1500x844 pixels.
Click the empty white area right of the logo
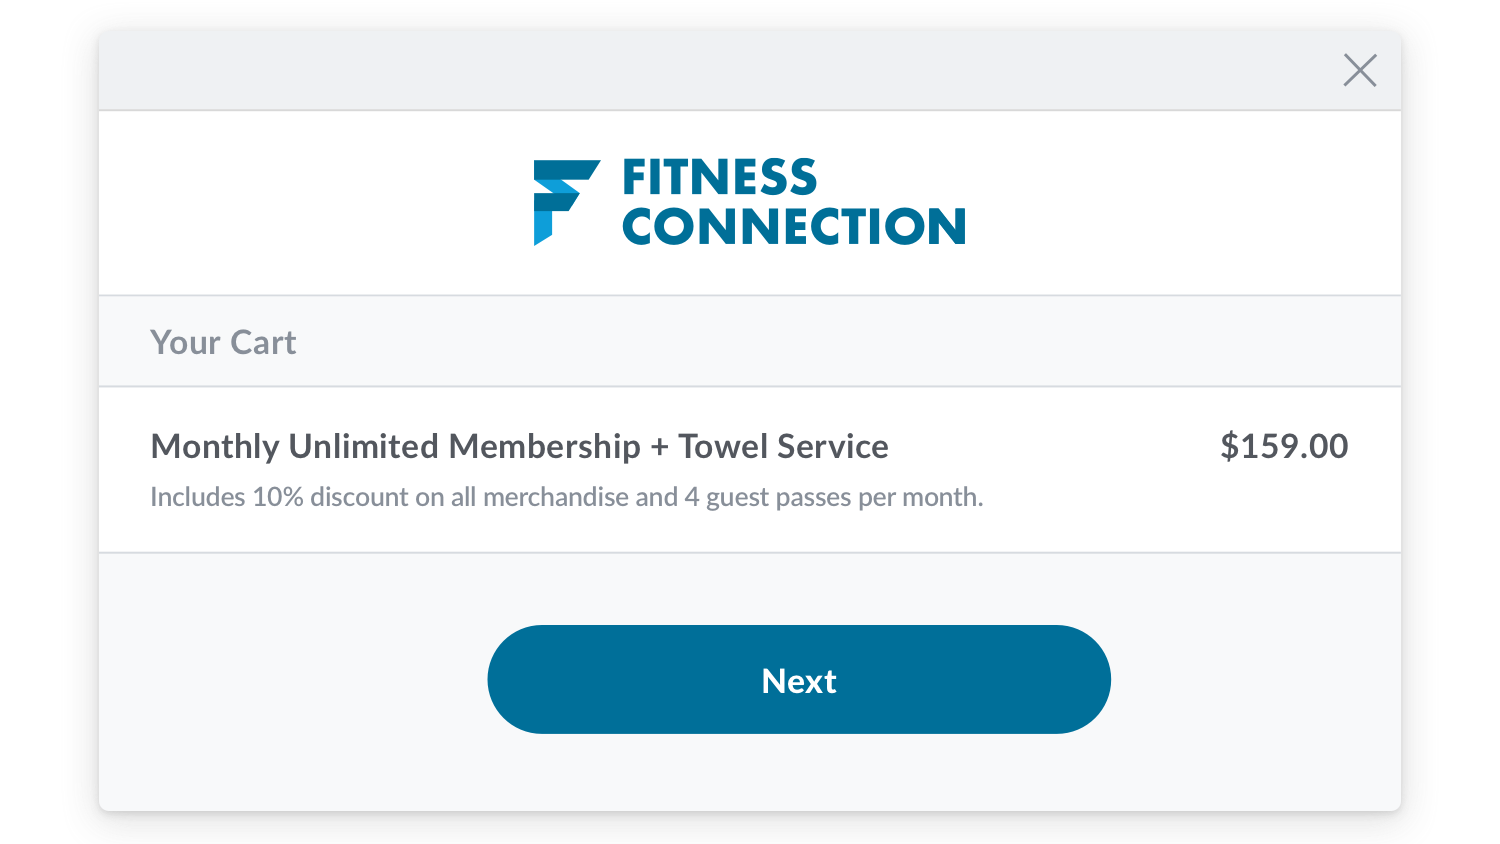[x=1180, y=203]
